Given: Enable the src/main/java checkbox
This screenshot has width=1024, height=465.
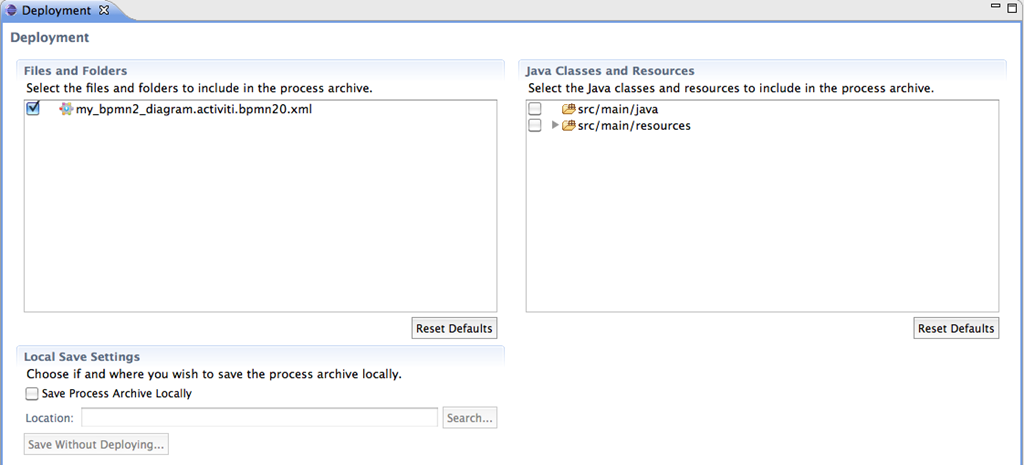Looking at the screenshot, I should pyautogui.click(x=535, y=109).
